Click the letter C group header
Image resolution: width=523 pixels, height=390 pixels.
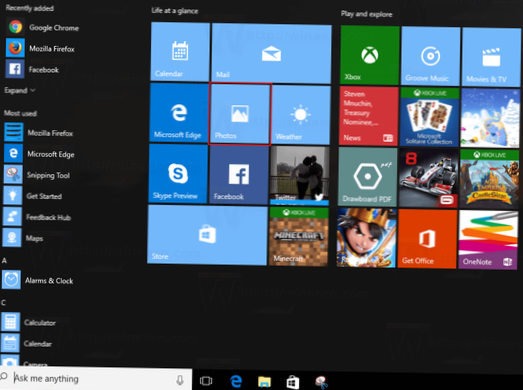(x=4, y=303)
